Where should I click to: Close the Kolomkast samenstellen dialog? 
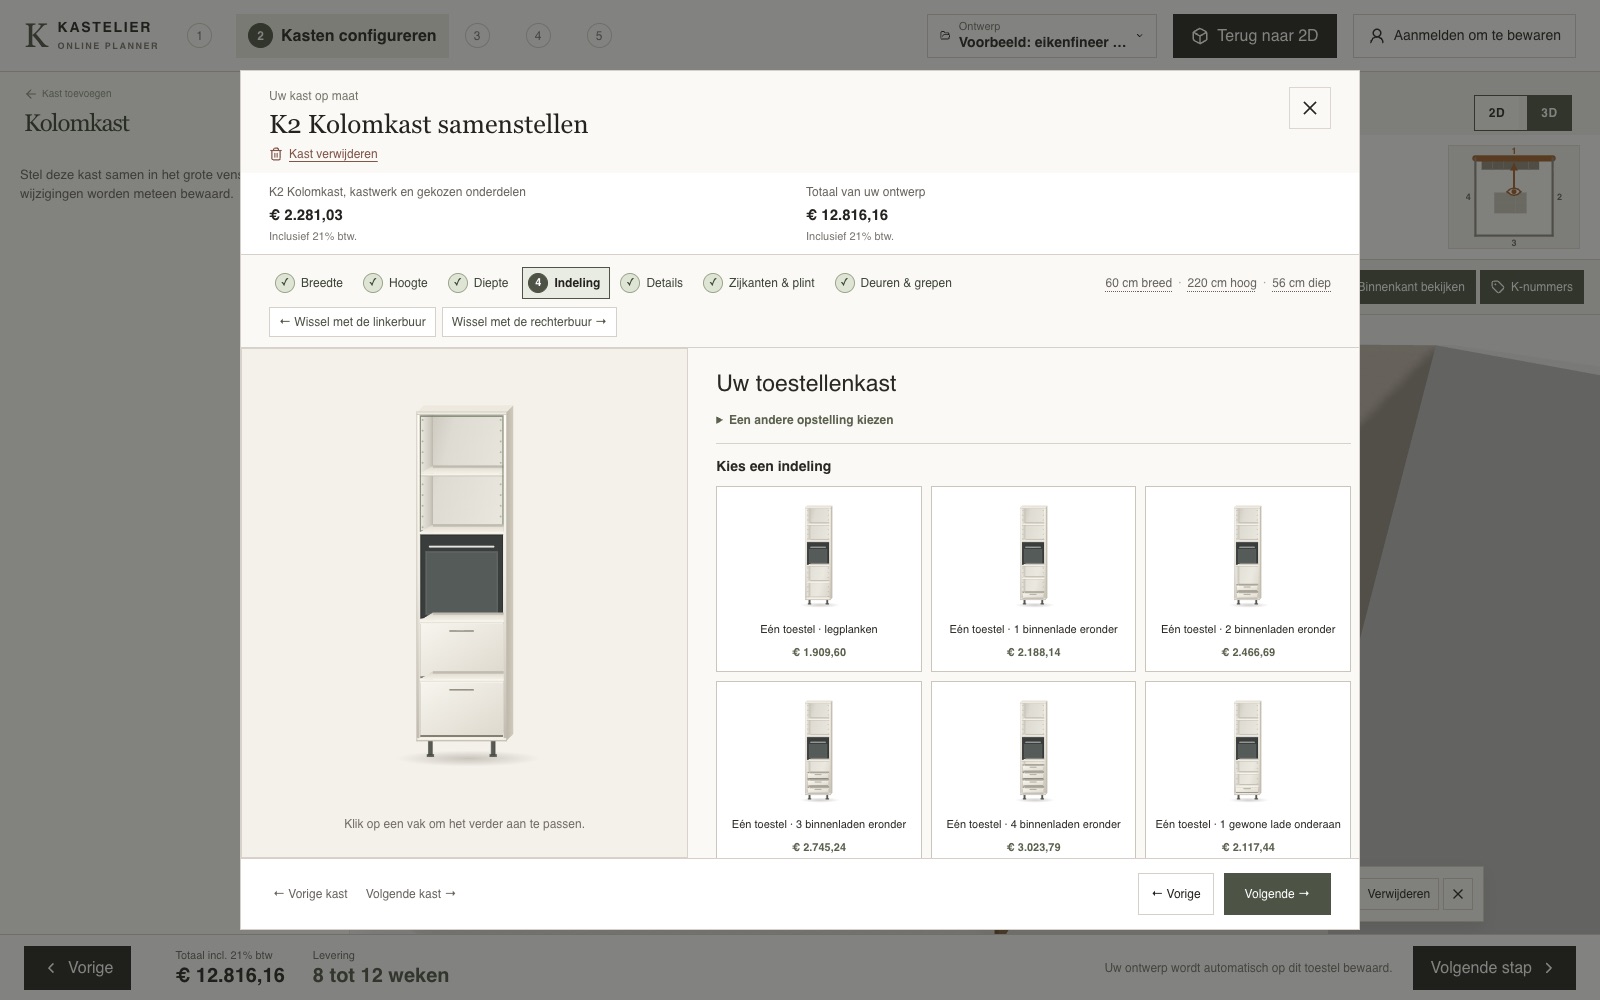(1309, 108)
